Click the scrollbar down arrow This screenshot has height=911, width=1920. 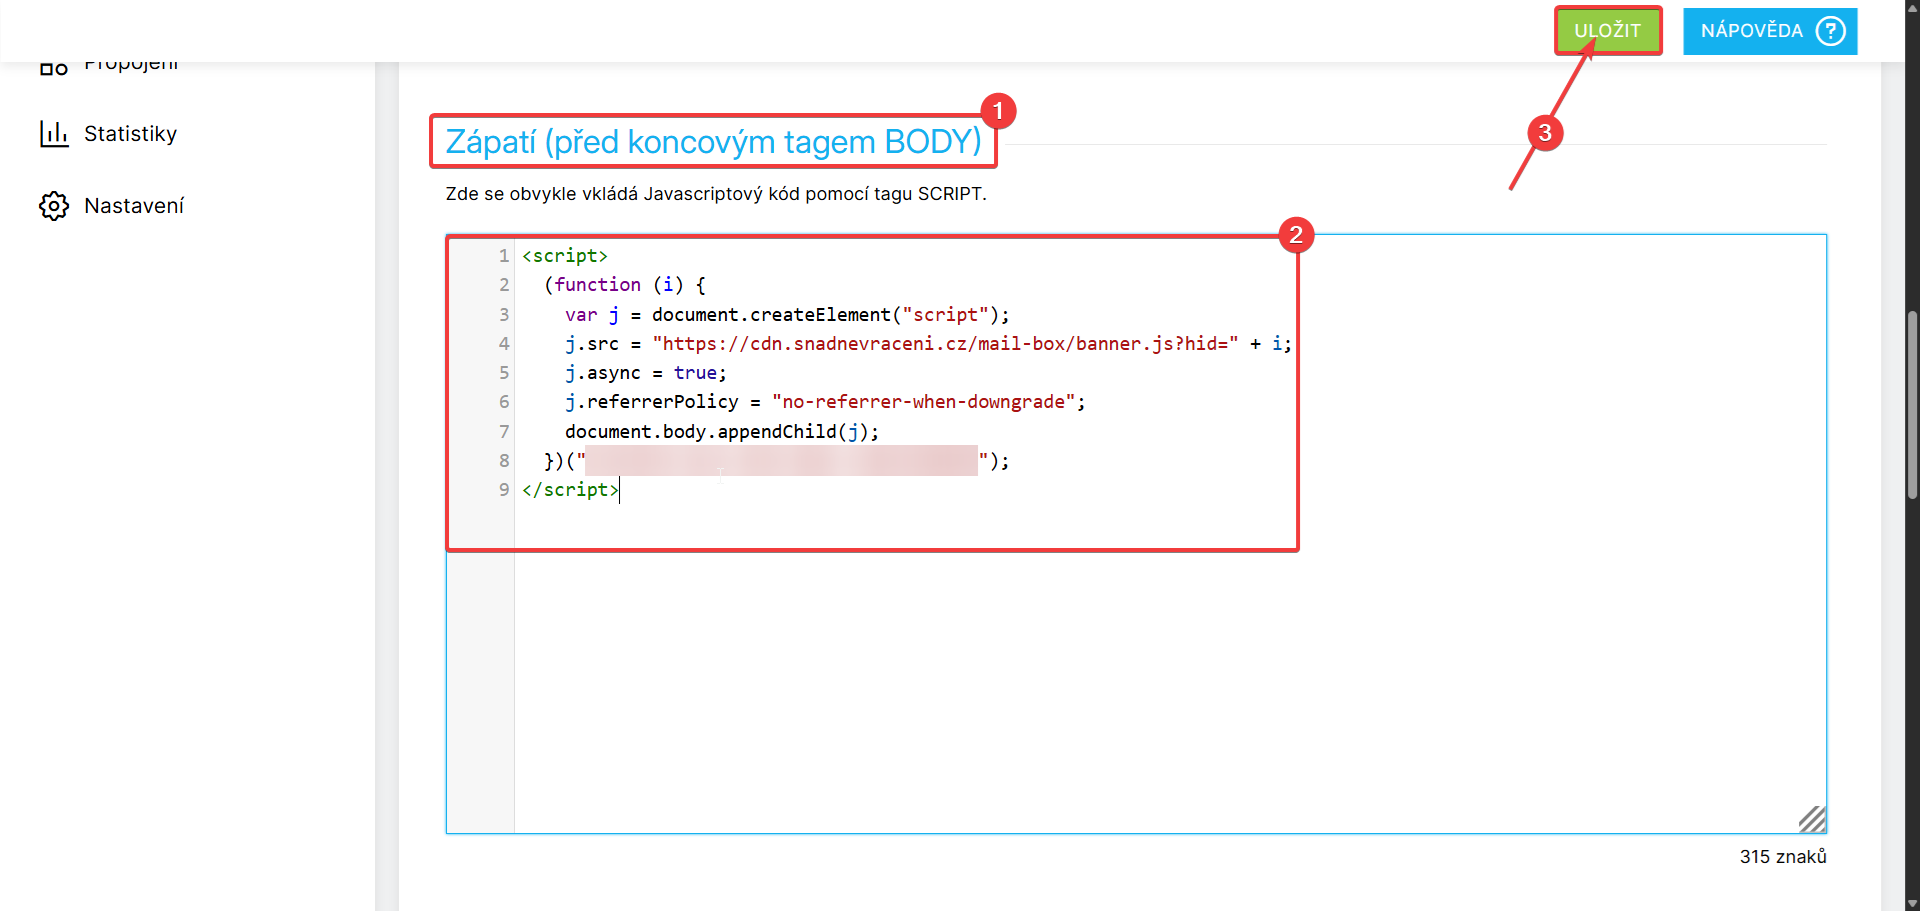[1912, 903]
